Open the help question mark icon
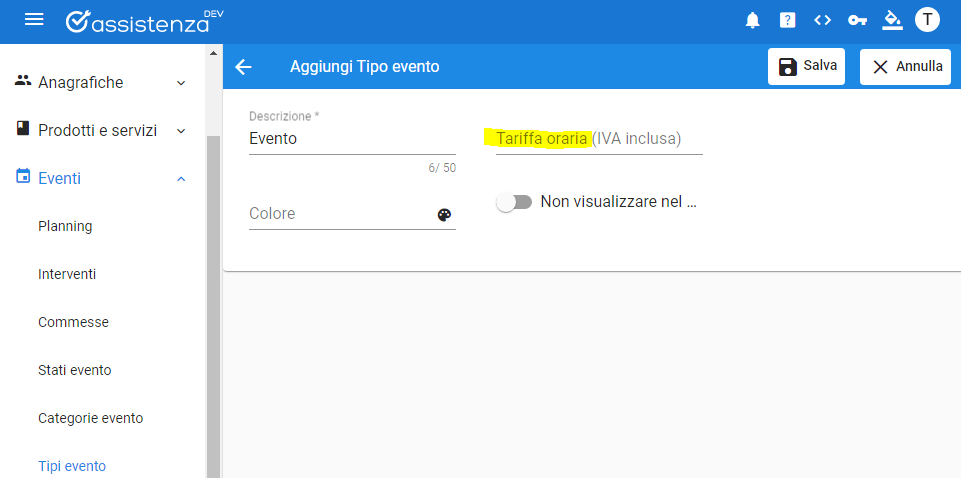961x478 pixels. click(788, 20)
